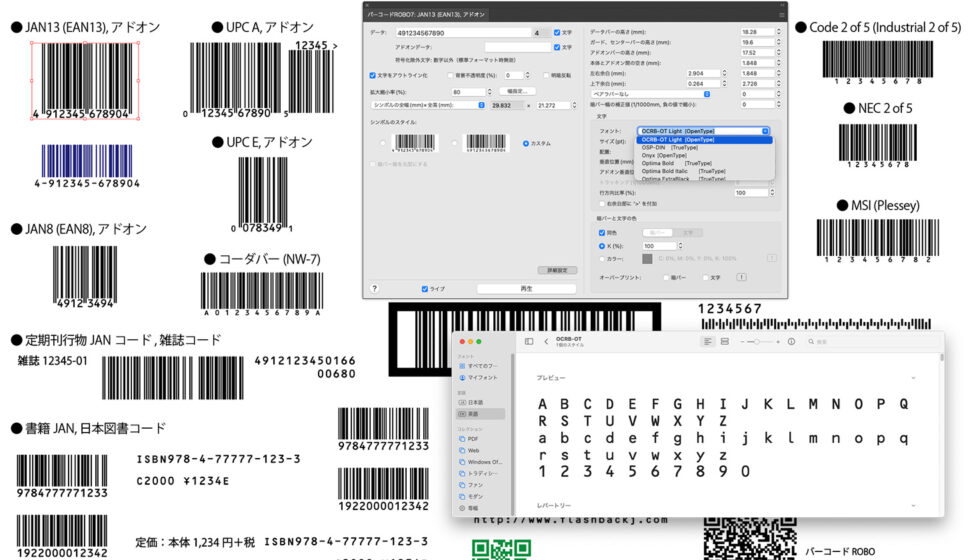Click the JAN13 dialog title tab

(x=426, y=14)
